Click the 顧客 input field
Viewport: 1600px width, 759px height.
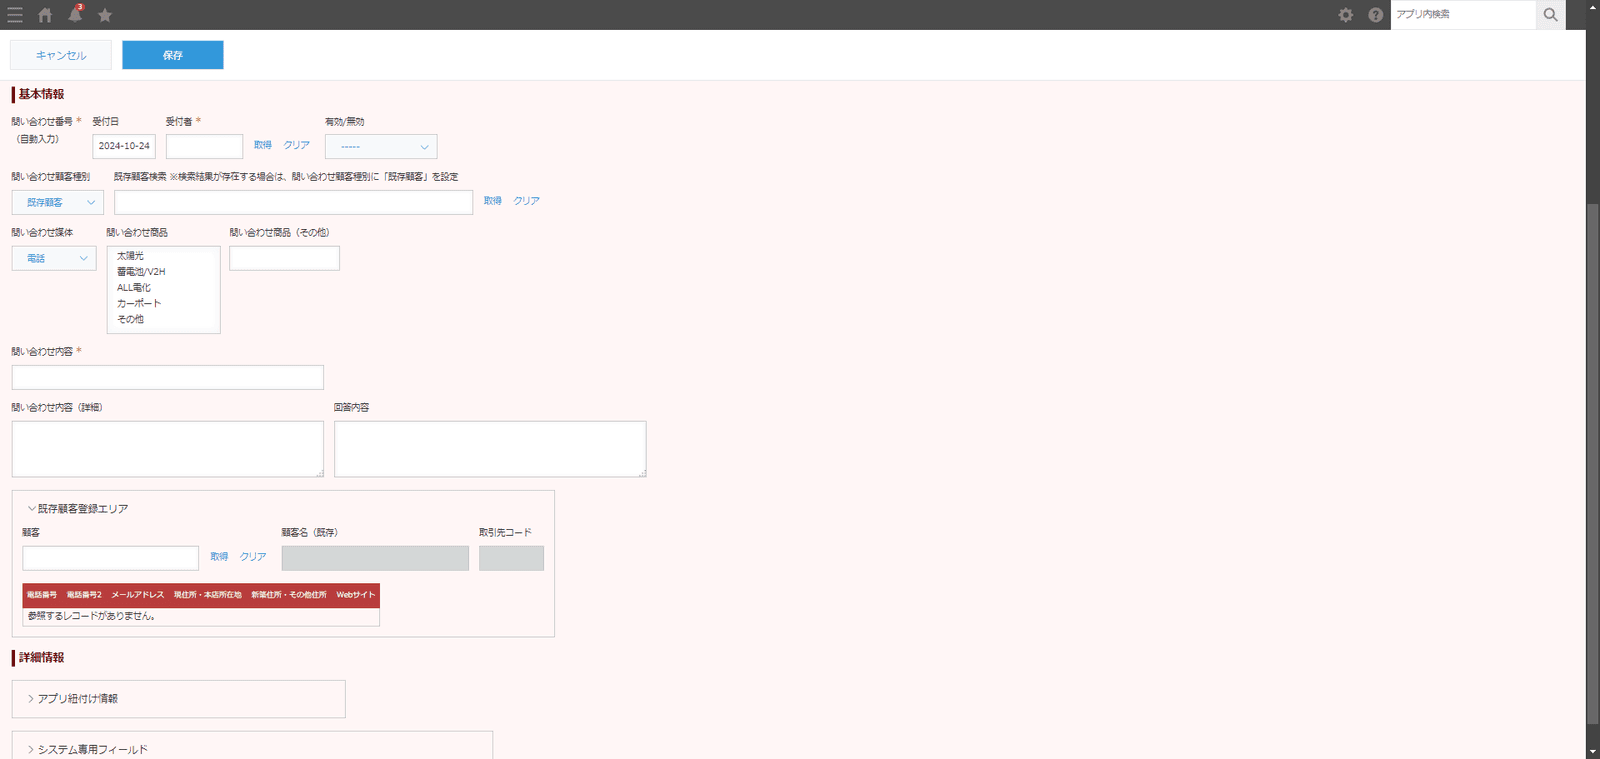pos(111,558)
